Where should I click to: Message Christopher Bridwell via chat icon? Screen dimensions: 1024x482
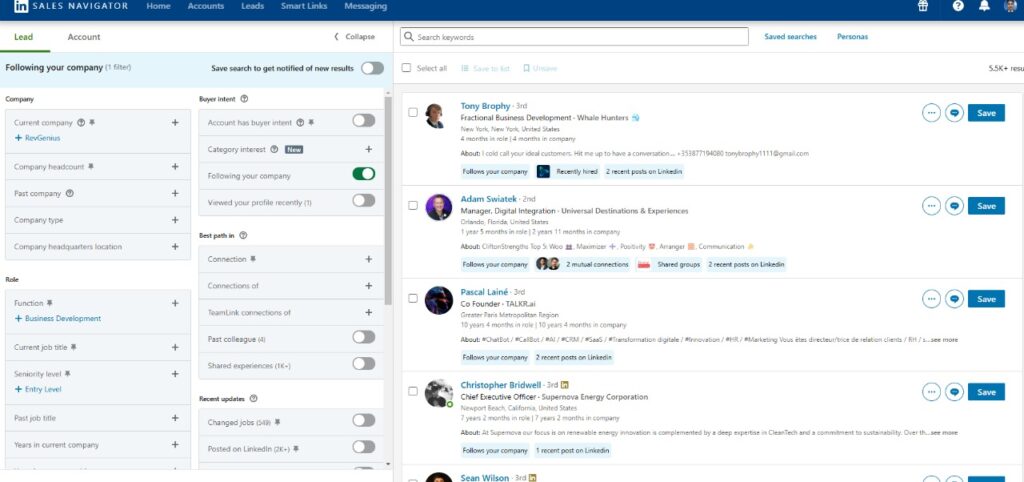954,392
